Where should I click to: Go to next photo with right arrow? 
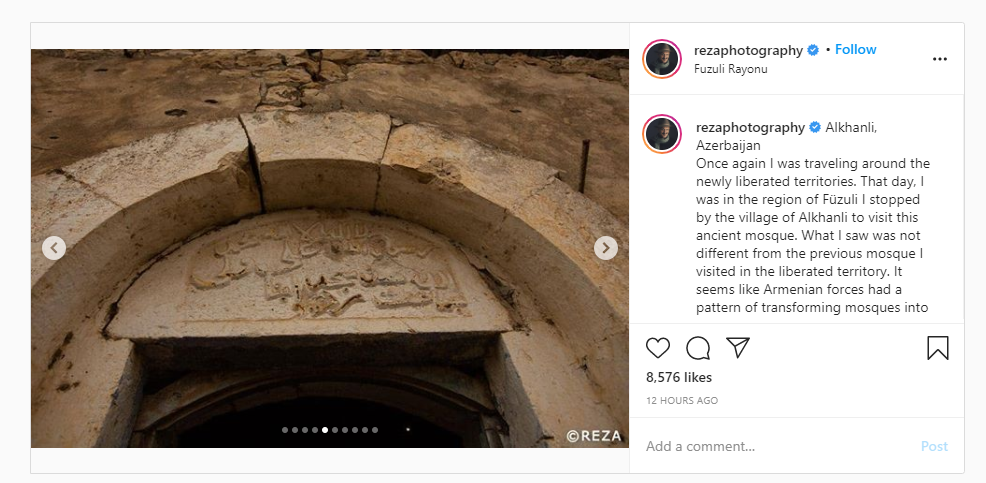pyautogui.click(x=606, y=248)
